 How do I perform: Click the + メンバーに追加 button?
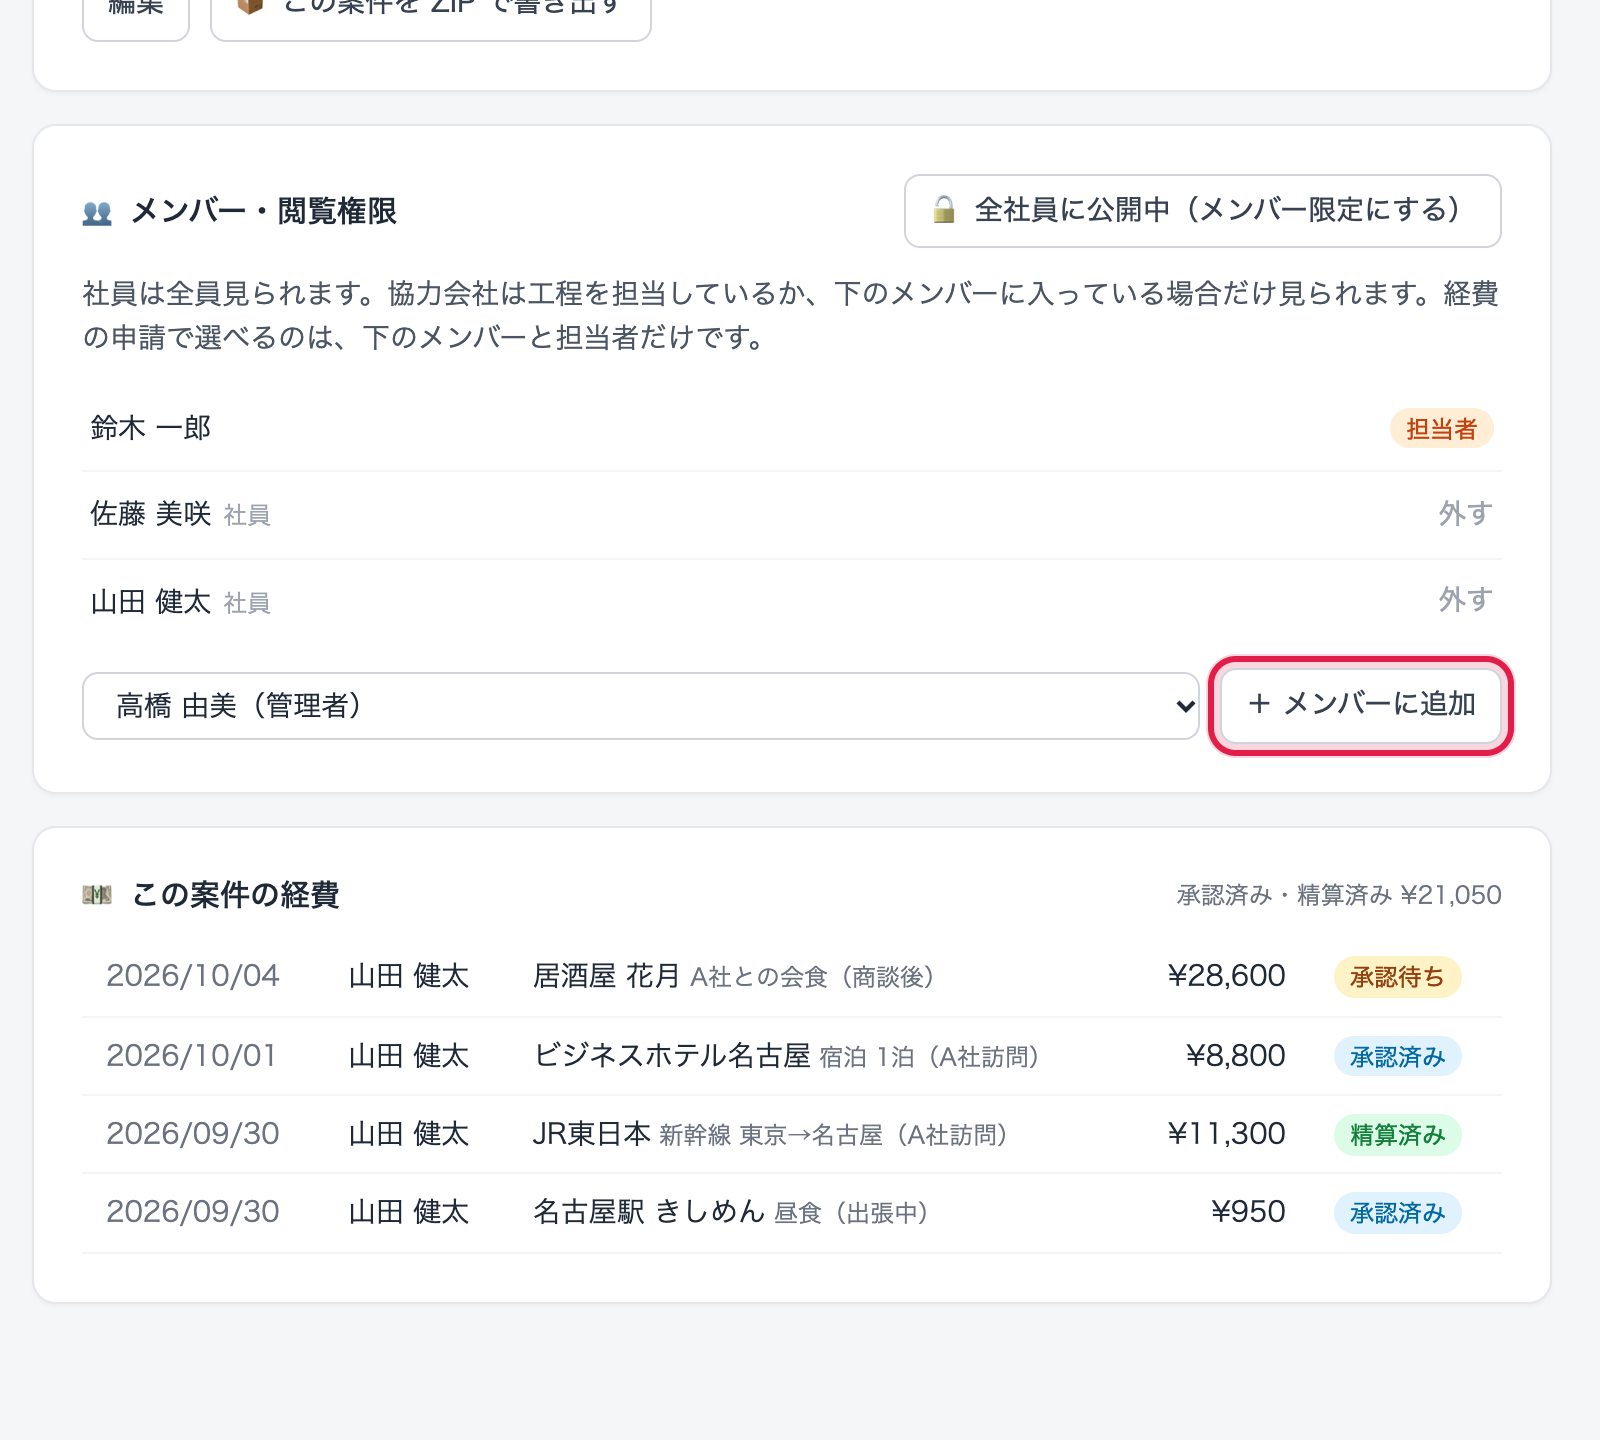click(1361, 705)
